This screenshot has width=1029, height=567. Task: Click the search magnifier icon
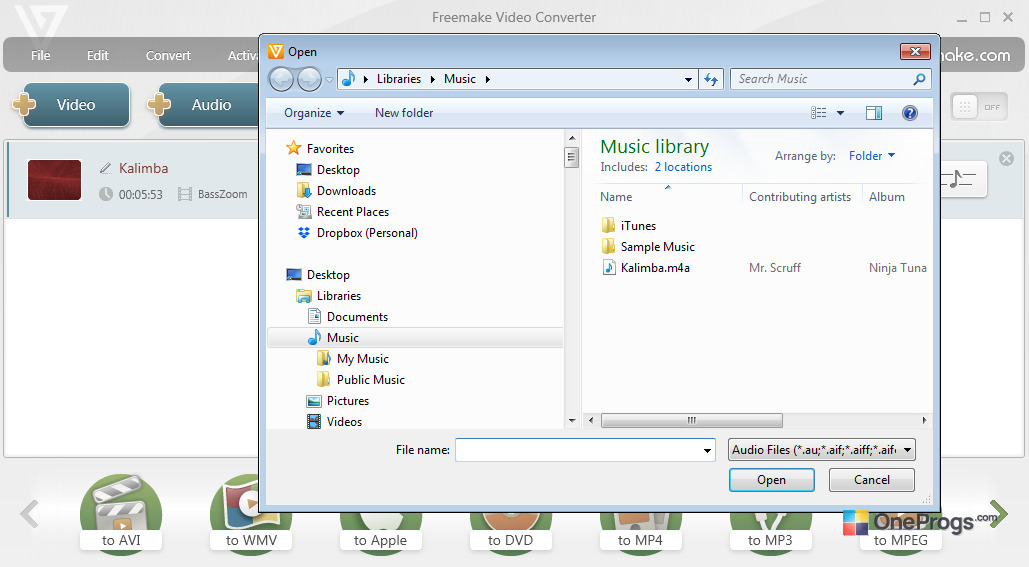pos(919,79)
